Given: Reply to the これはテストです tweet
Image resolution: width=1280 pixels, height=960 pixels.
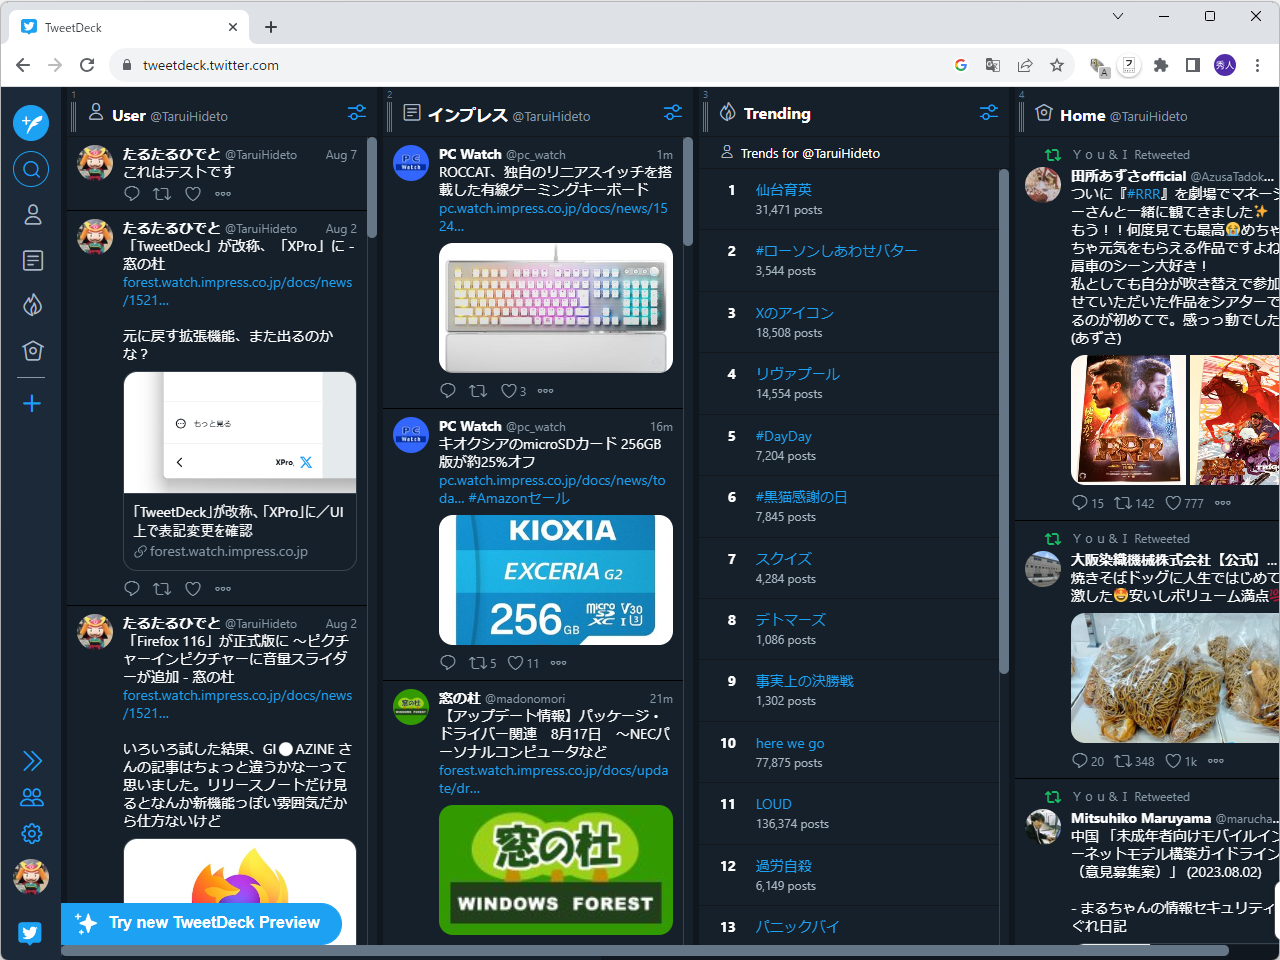Looking at the screenshot, I should coord(131,193).
